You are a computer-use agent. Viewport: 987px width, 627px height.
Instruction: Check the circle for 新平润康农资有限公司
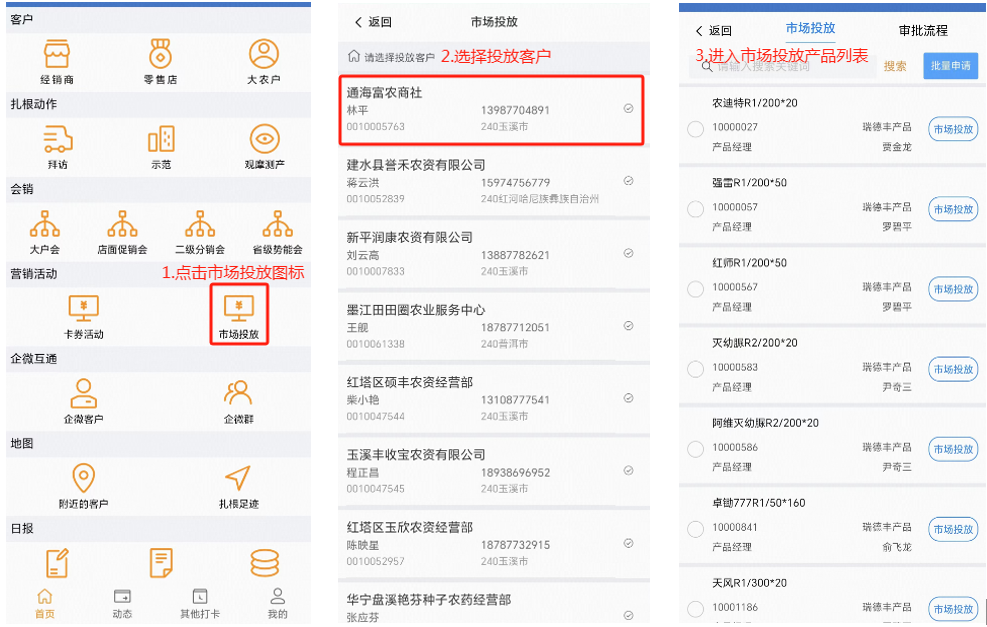628,253
